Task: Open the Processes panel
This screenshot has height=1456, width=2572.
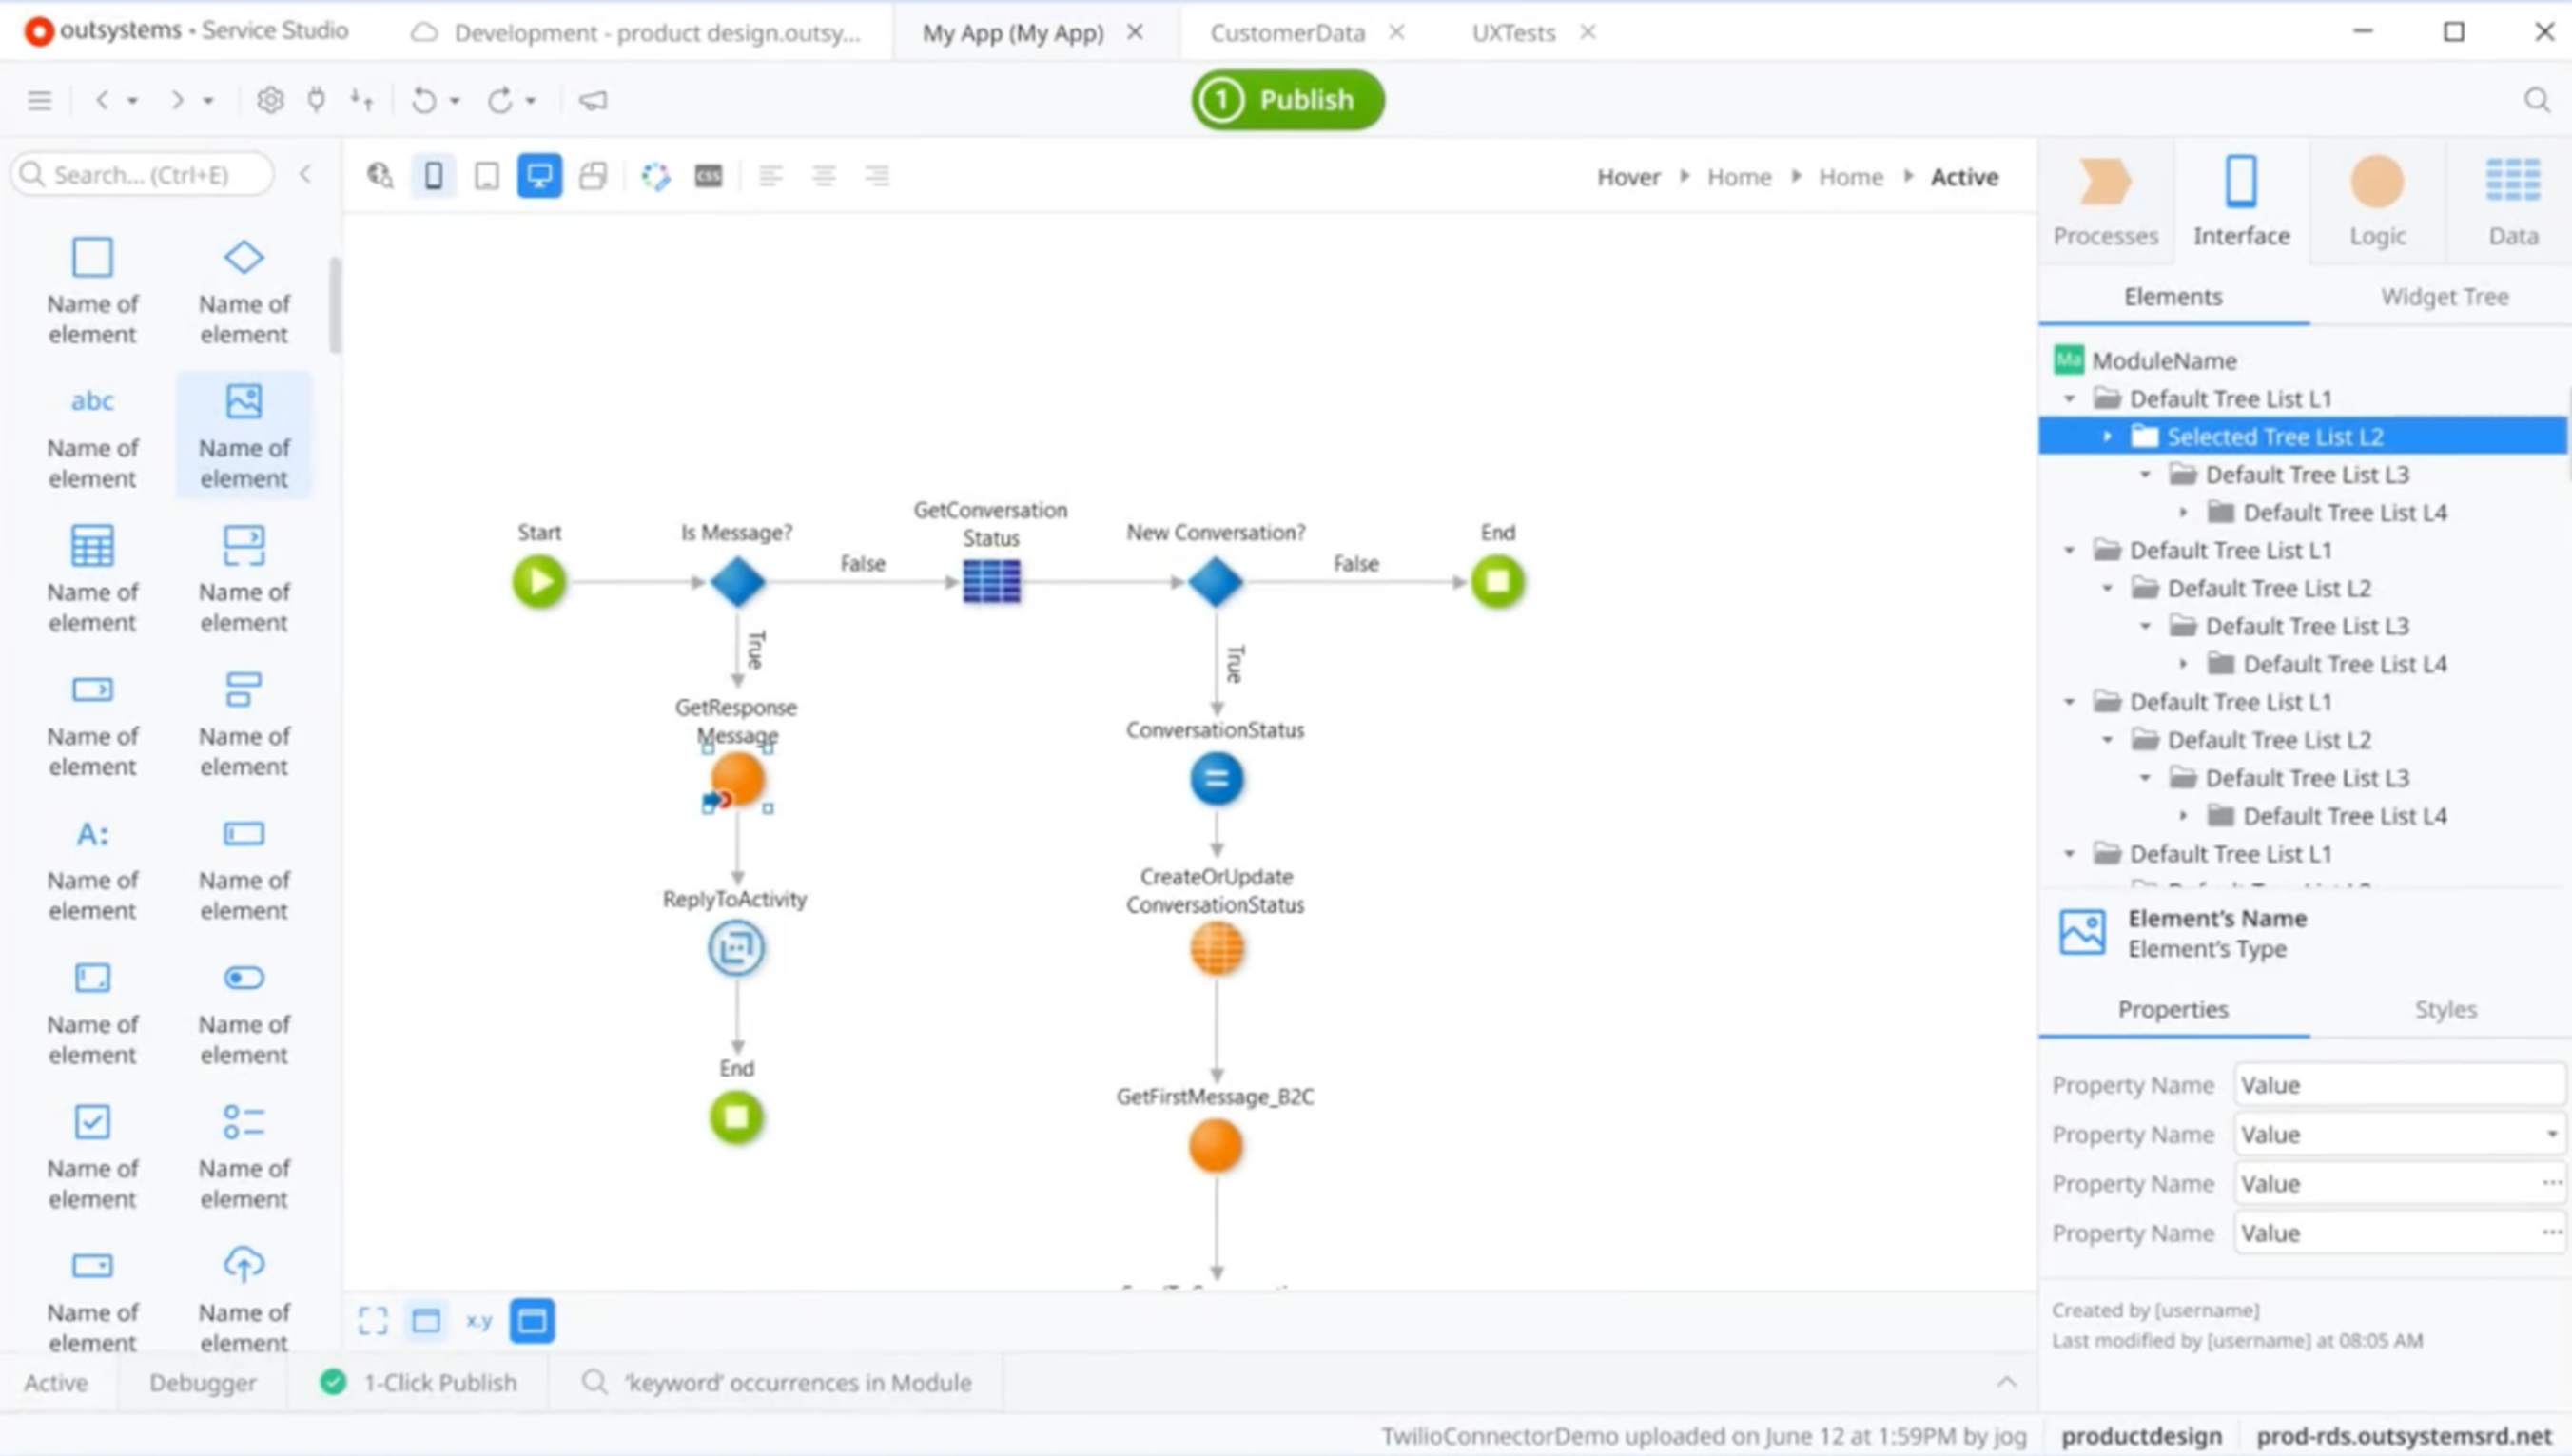Action: pyautogui.click(x=2105, y=200)
